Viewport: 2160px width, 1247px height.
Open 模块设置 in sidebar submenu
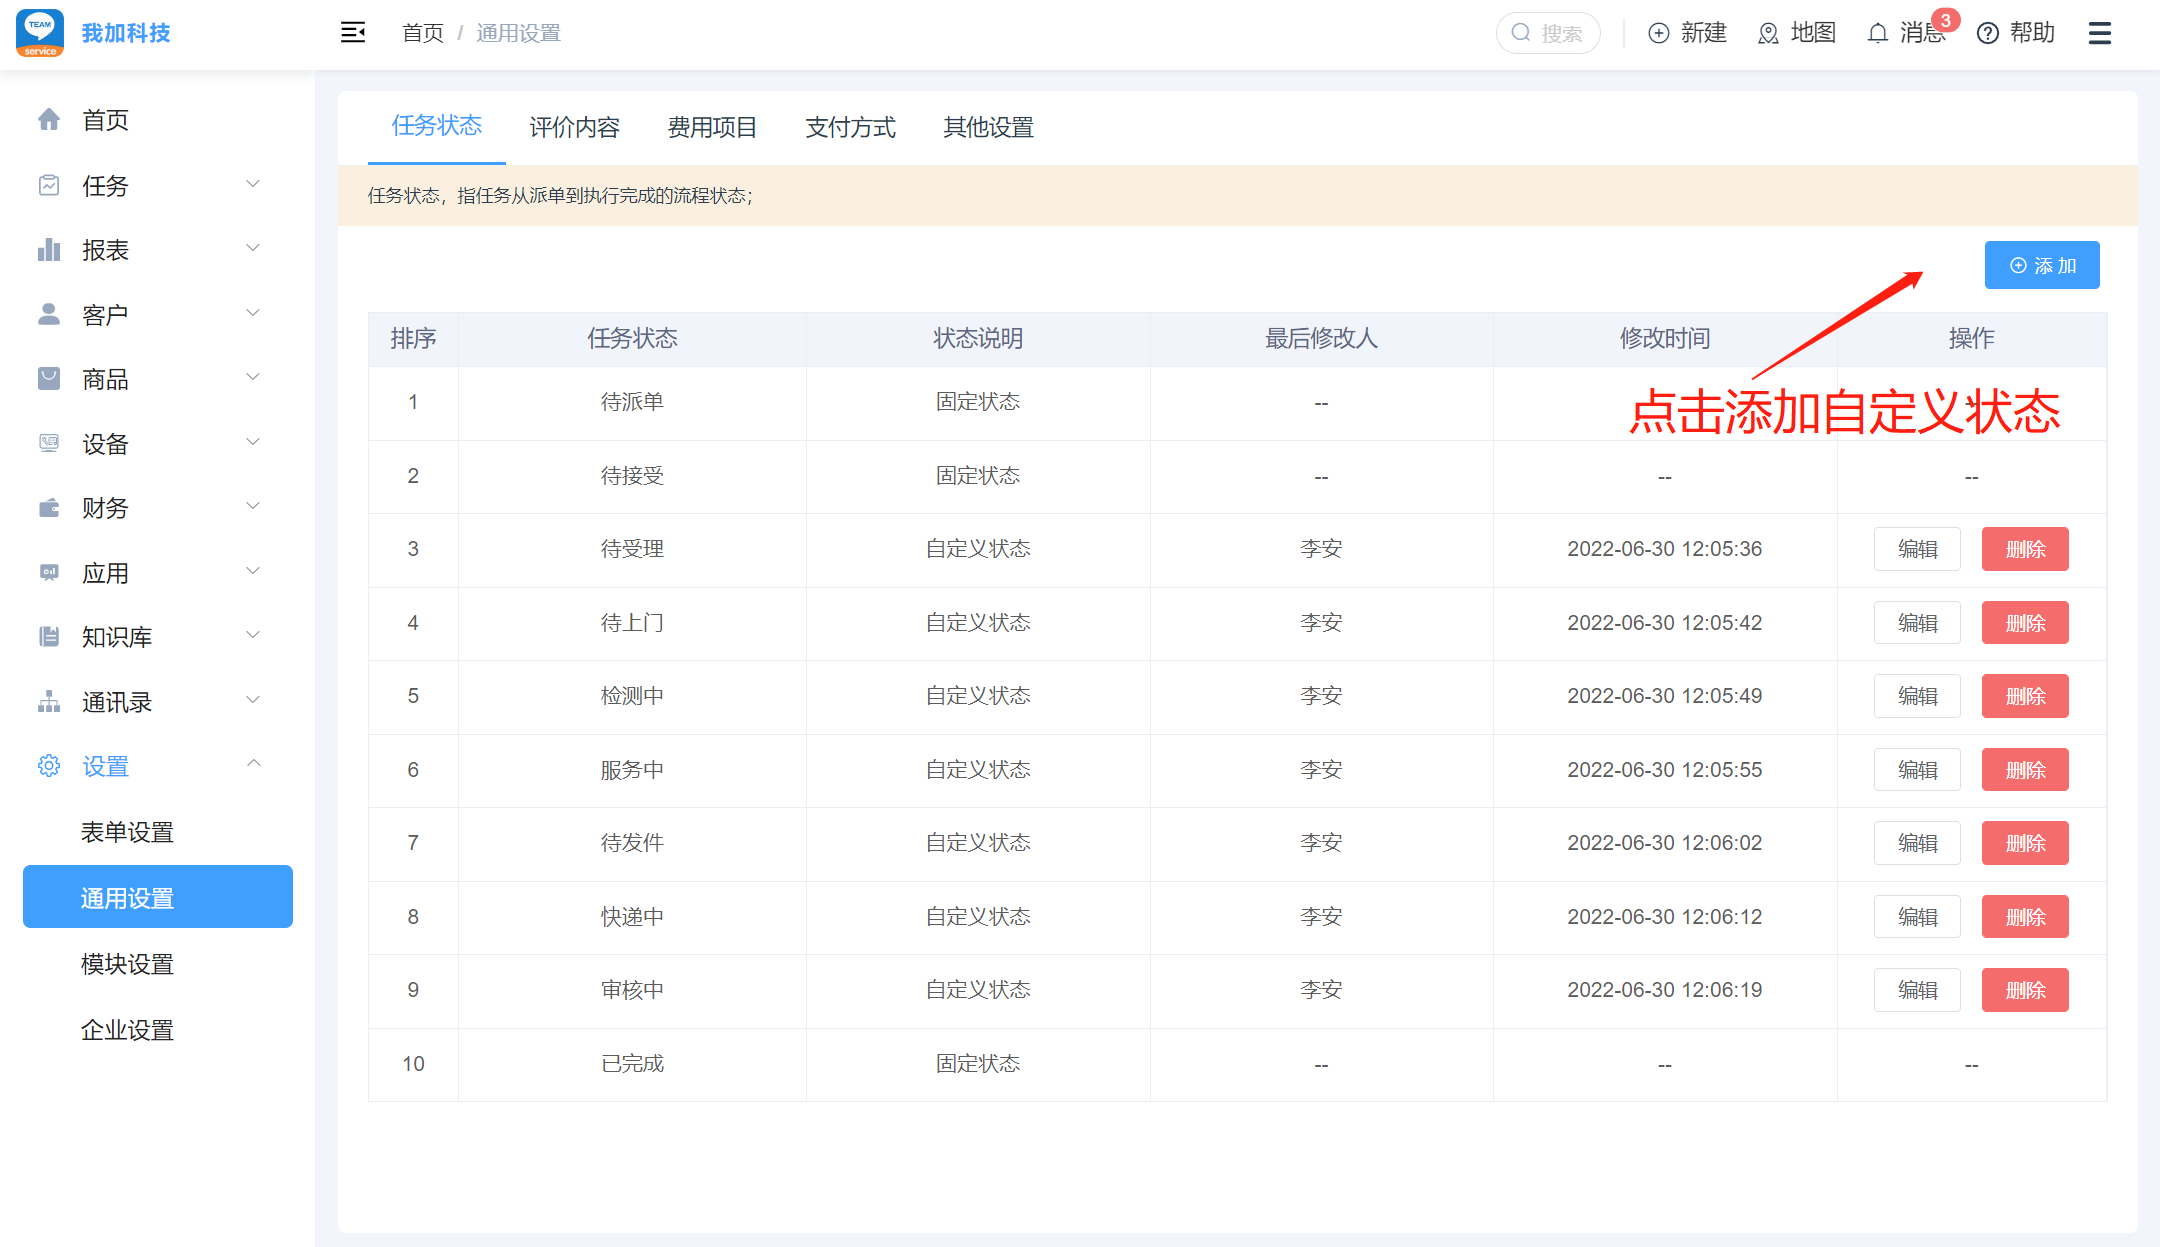(127, 964)
